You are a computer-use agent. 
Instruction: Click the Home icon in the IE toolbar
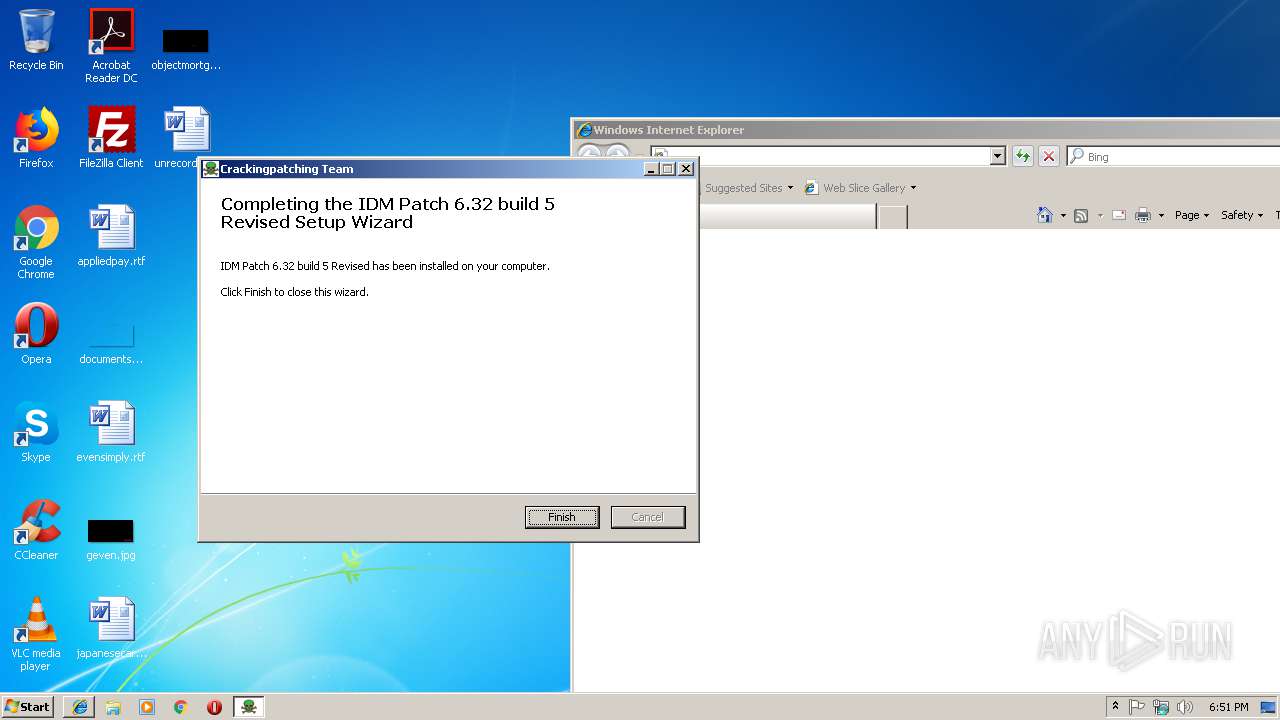(1045, 215)
